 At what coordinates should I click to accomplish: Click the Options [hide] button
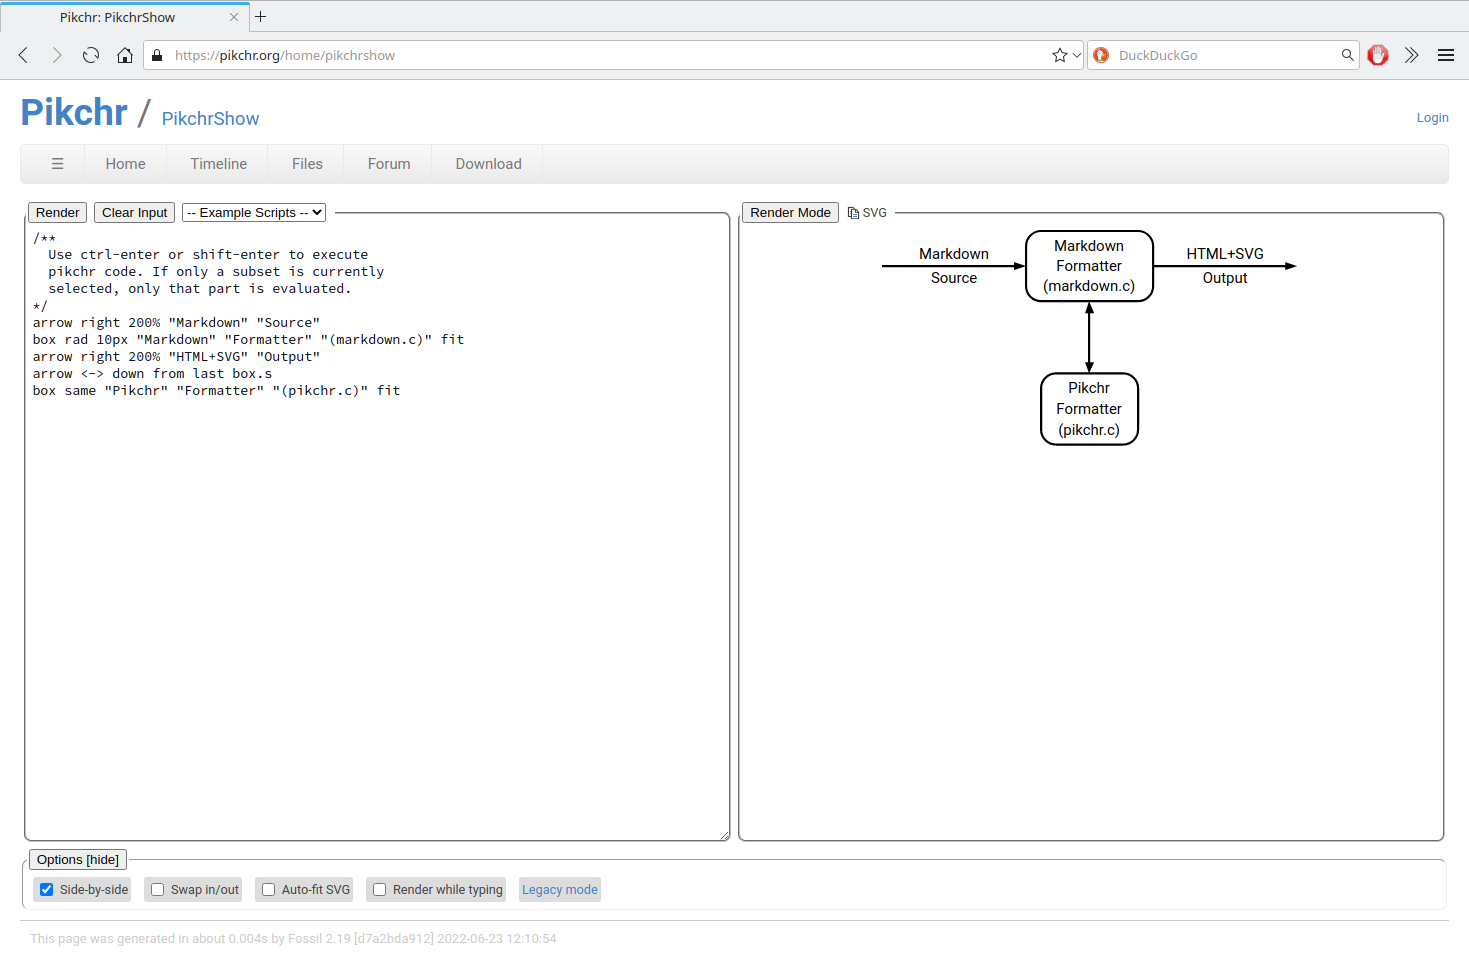click(x=78, y=860)
